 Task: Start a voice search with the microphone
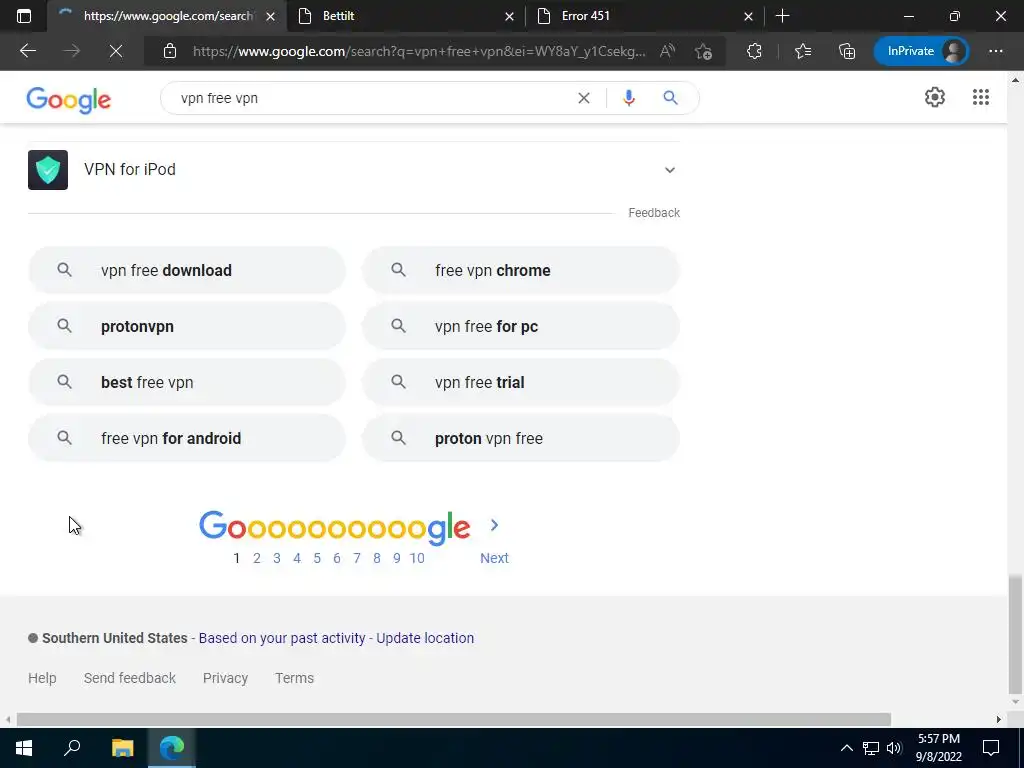coord(629,98)
